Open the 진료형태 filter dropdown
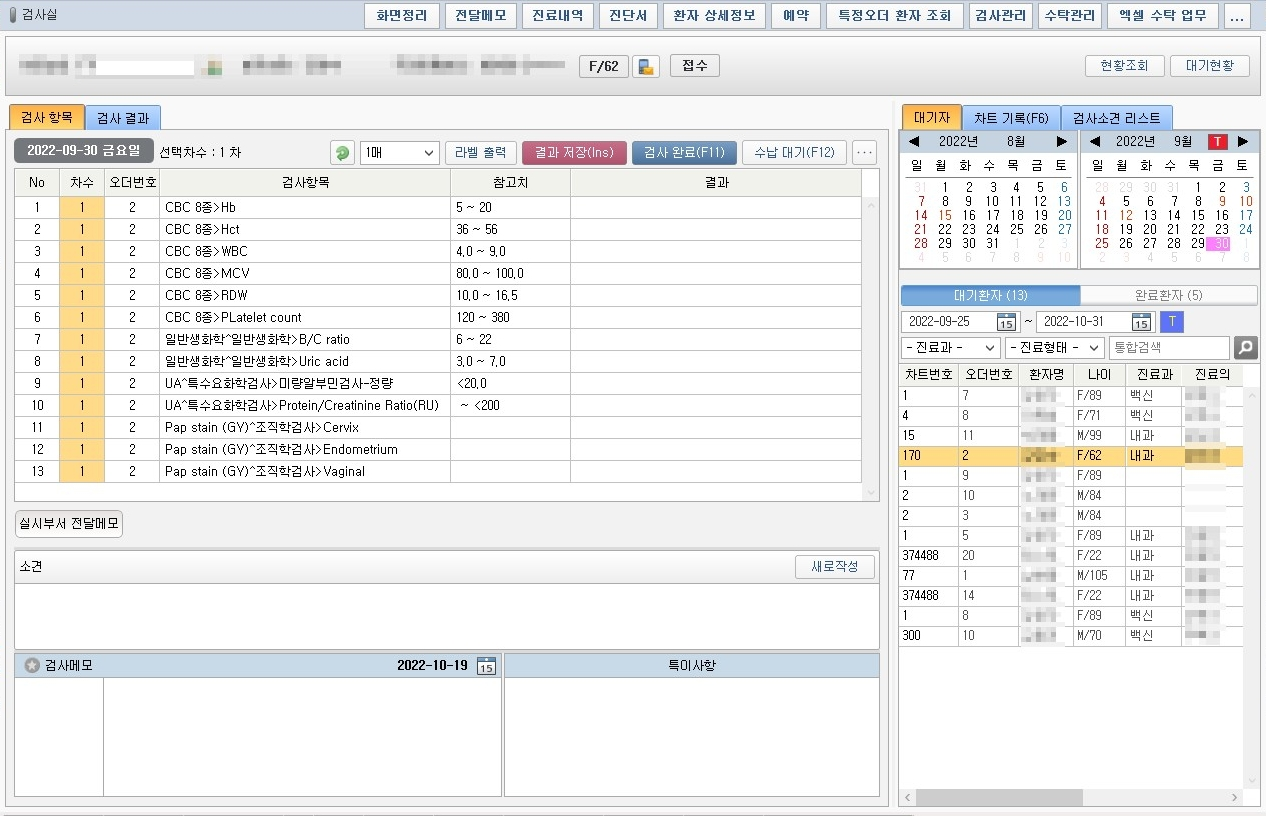The height and width of the screenshot is (816, 1266). coord(1054,348)
